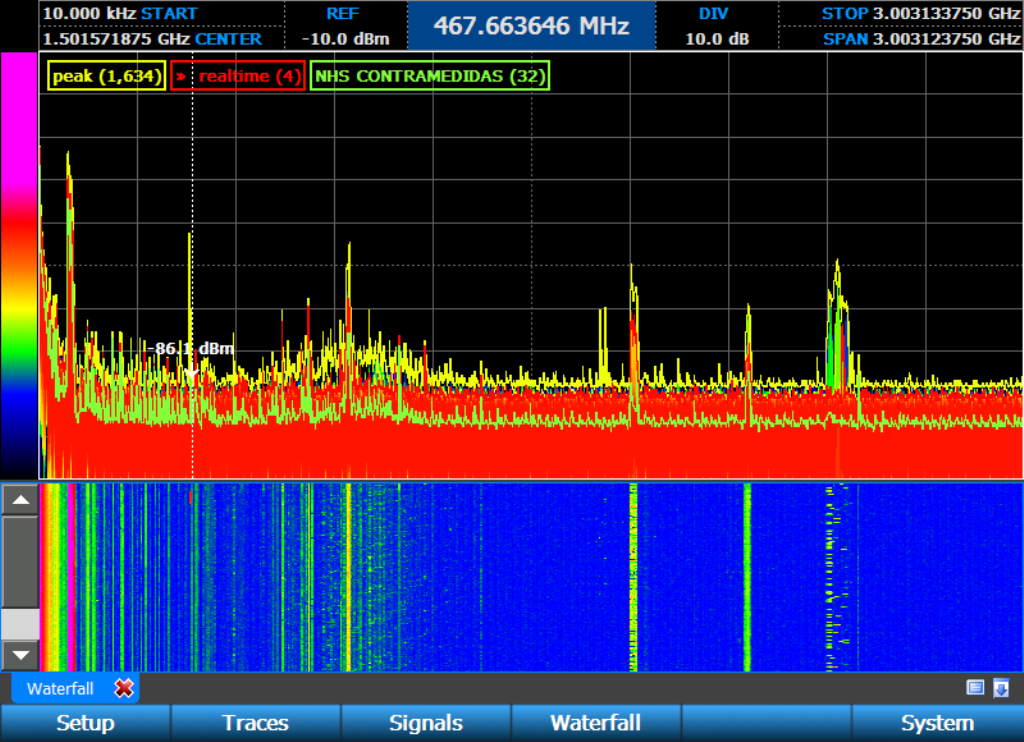Click the blue waterfall spectrogram display

pyautogui.click(x=531, y=577)
